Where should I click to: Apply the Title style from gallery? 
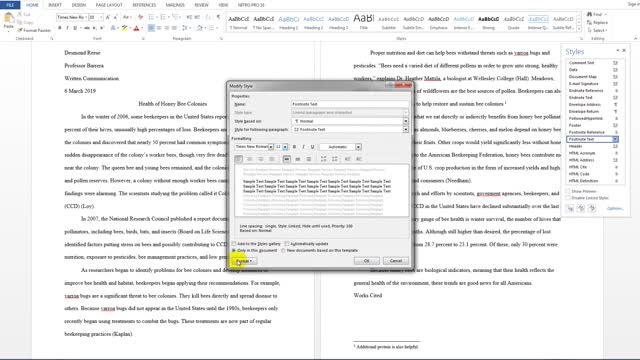(x=364, y=22)
